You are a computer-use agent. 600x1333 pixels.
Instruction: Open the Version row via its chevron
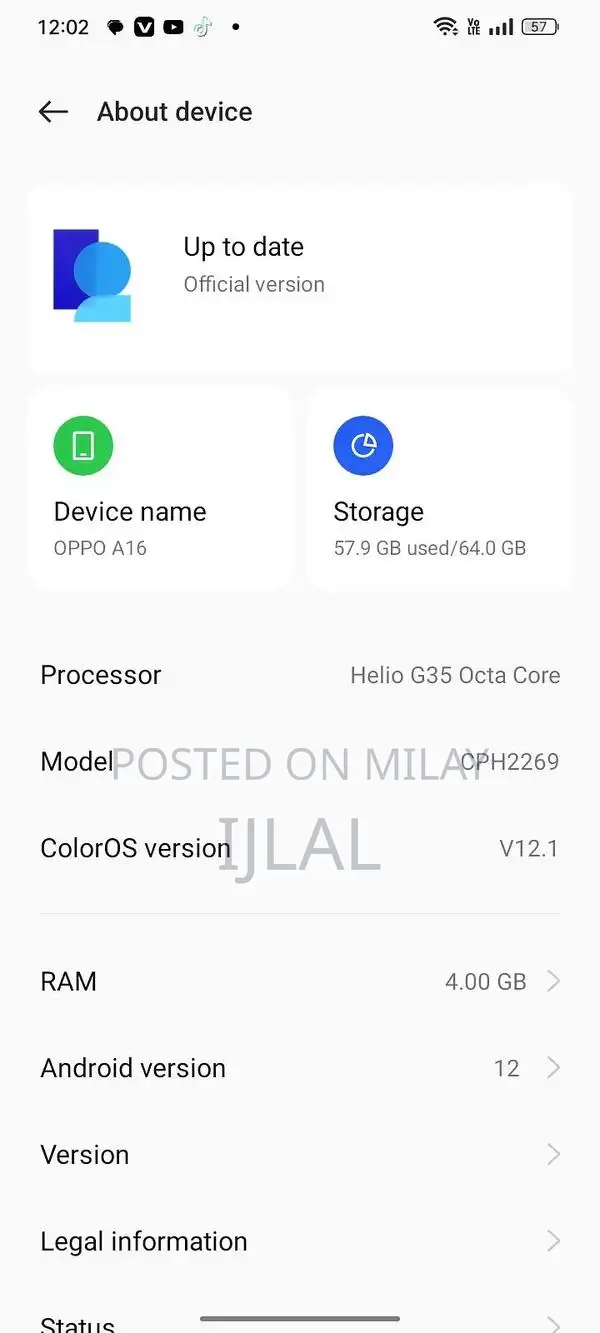click(x=553, y=1154)
